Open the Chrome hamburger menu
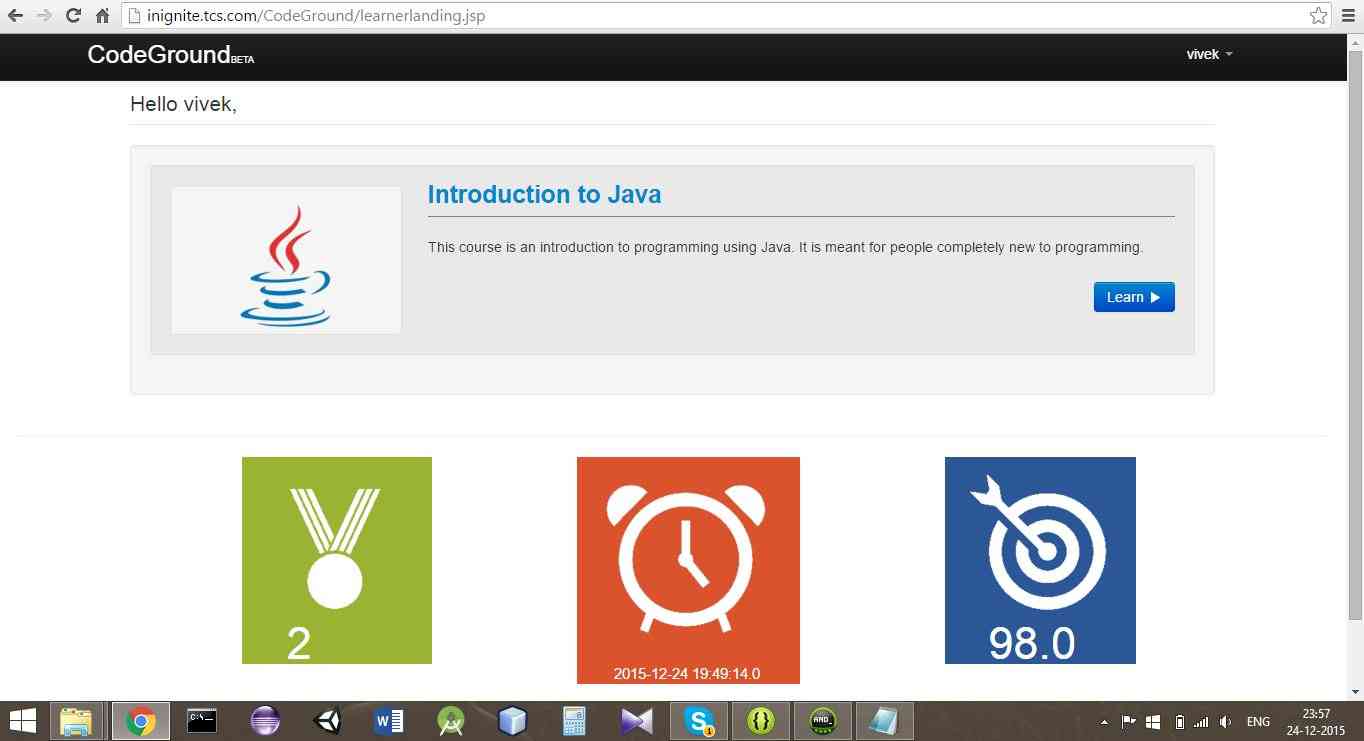The width and height of the screenshot is (1364, 741). point(1349,16)
